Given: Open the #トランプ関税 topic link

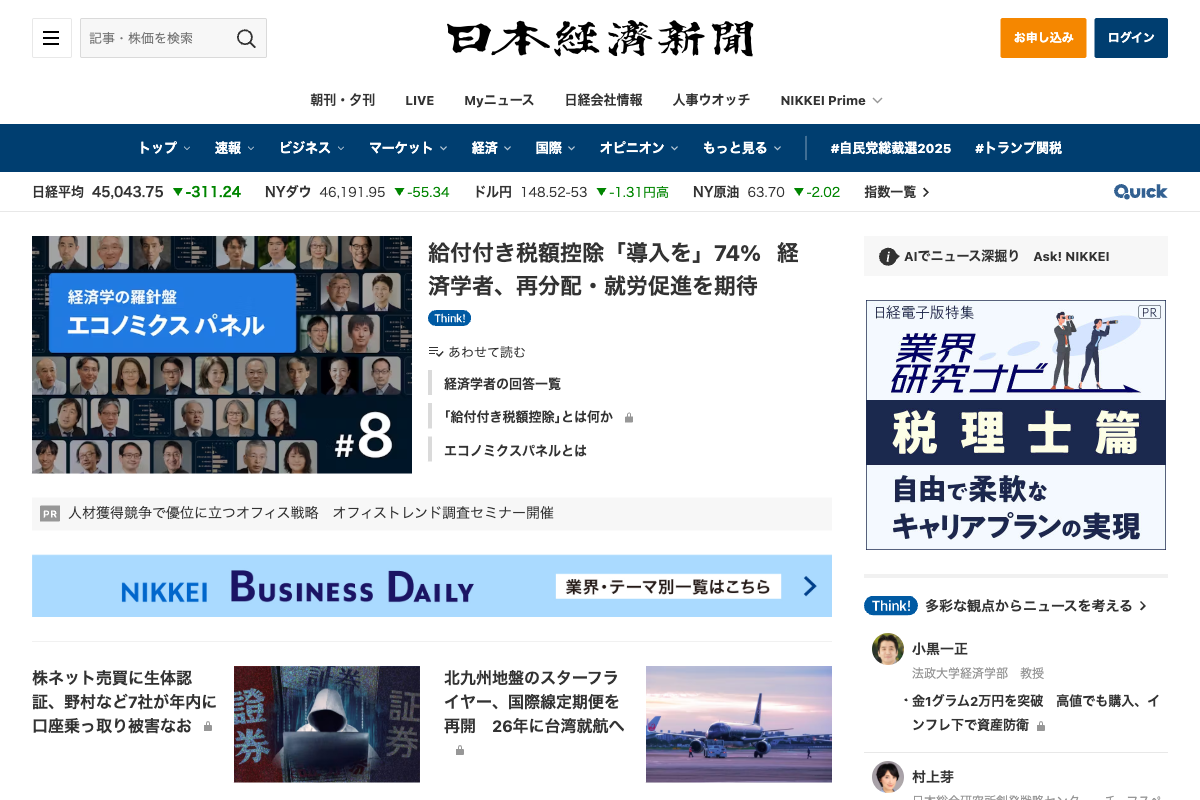Looking at the screenshot, I should [x=1018, y=148].
